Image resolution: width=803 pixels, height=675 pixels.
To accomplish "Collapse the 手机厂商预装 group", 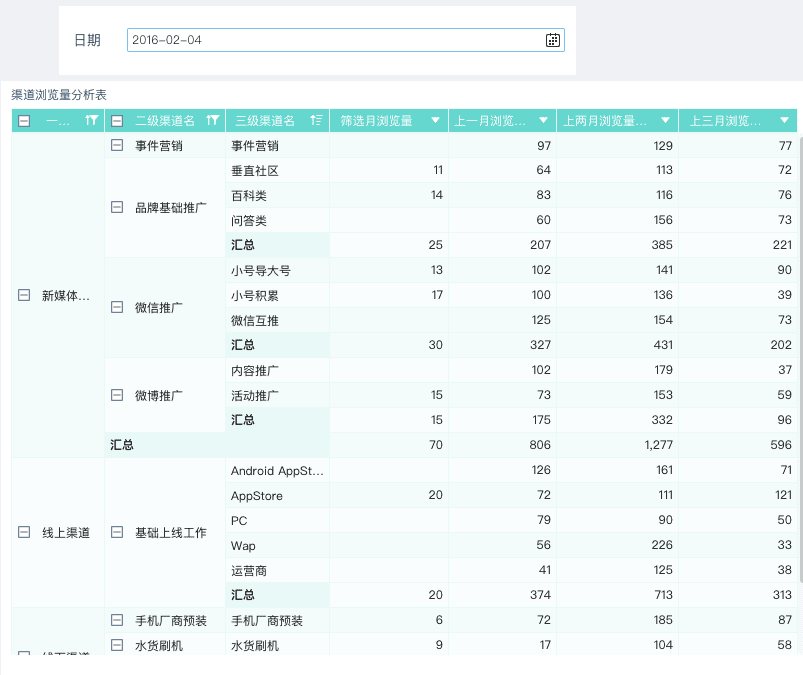I will 117,620.
